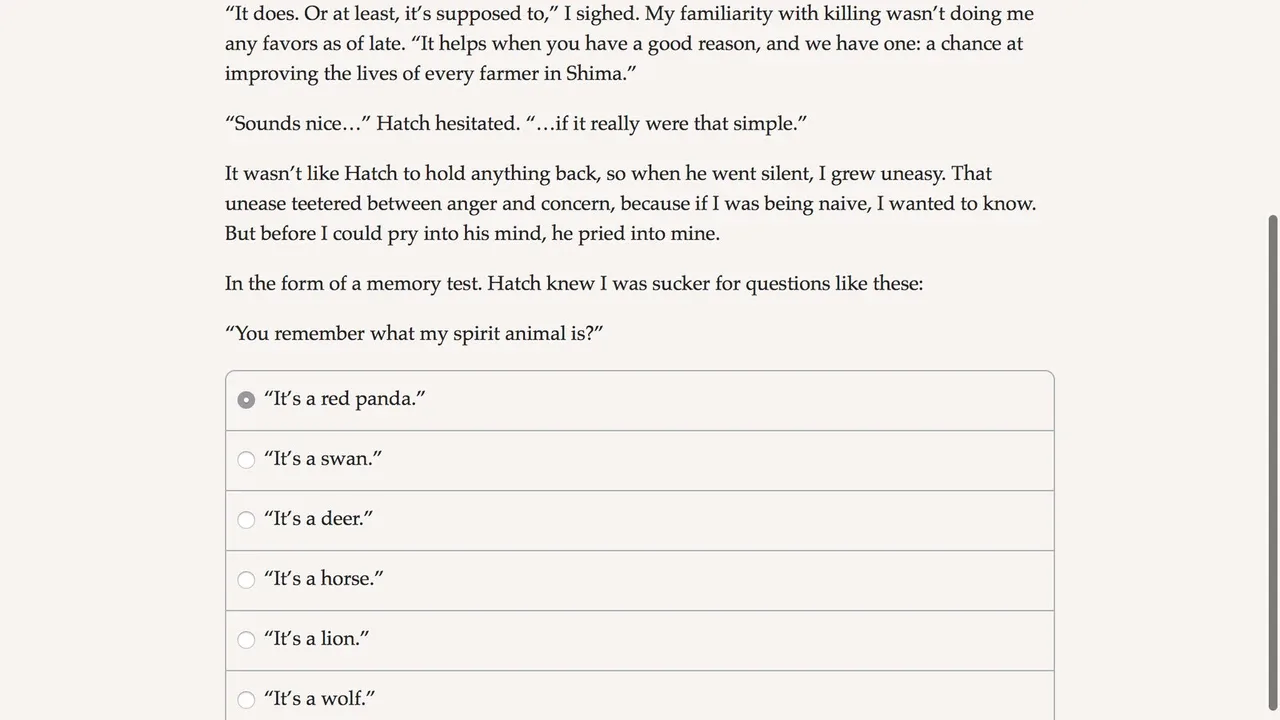Viewport: 1280px width, 720px height.
Task: Pick the "It's a deer." radio option
Action: coord(246,520)
